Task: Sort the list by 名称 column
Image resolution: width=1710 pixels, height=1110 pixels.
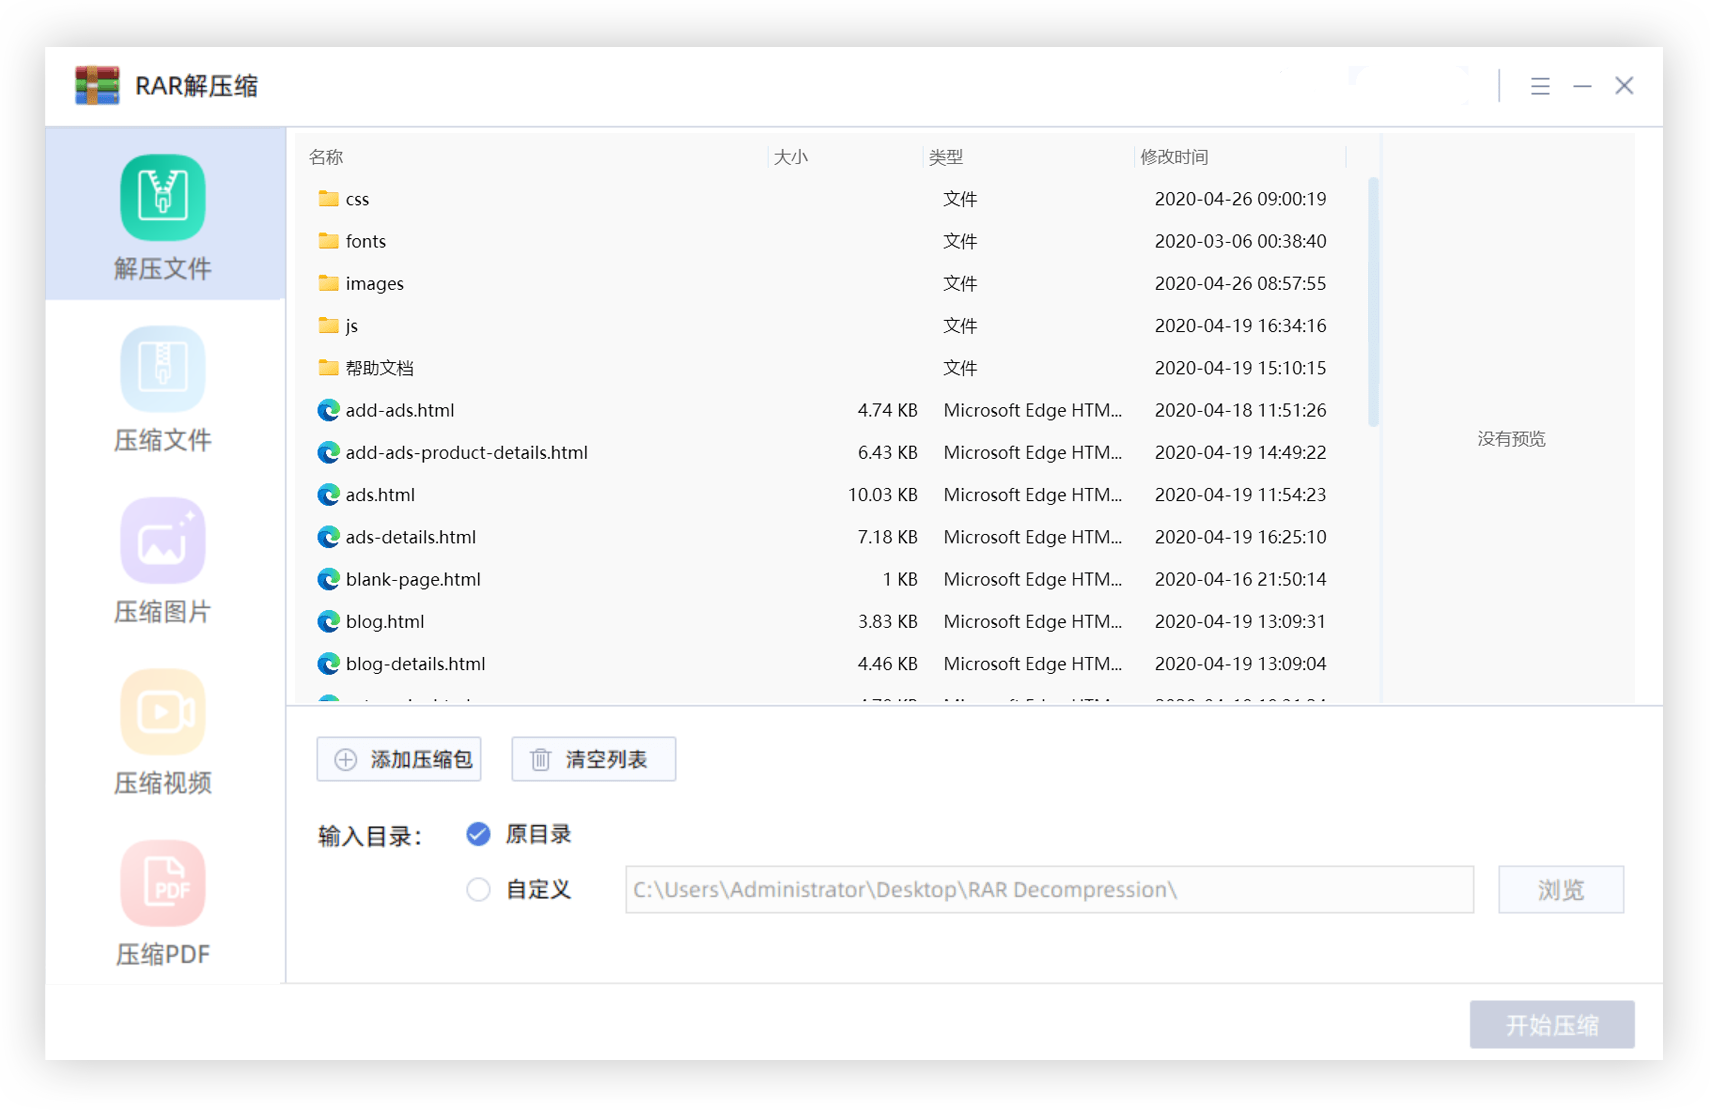Action: coord(326,157)
